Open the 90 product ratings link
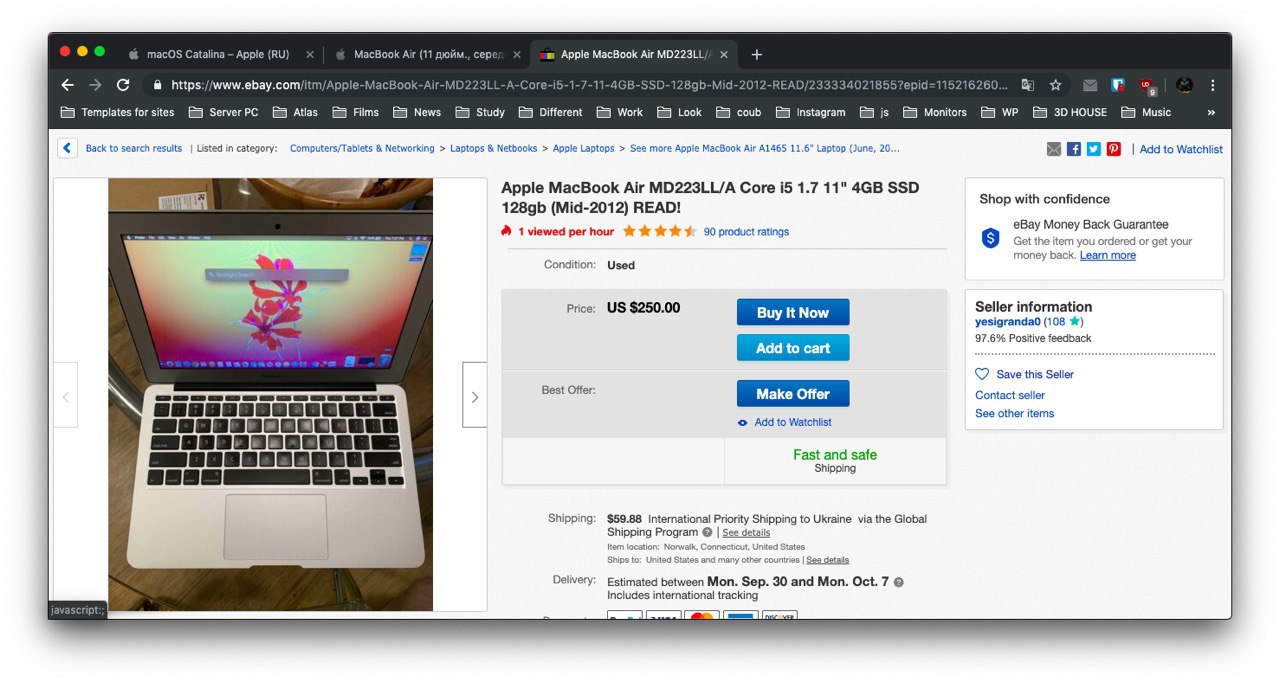The width and height of the screenshot is (1280, 683). 746,232
